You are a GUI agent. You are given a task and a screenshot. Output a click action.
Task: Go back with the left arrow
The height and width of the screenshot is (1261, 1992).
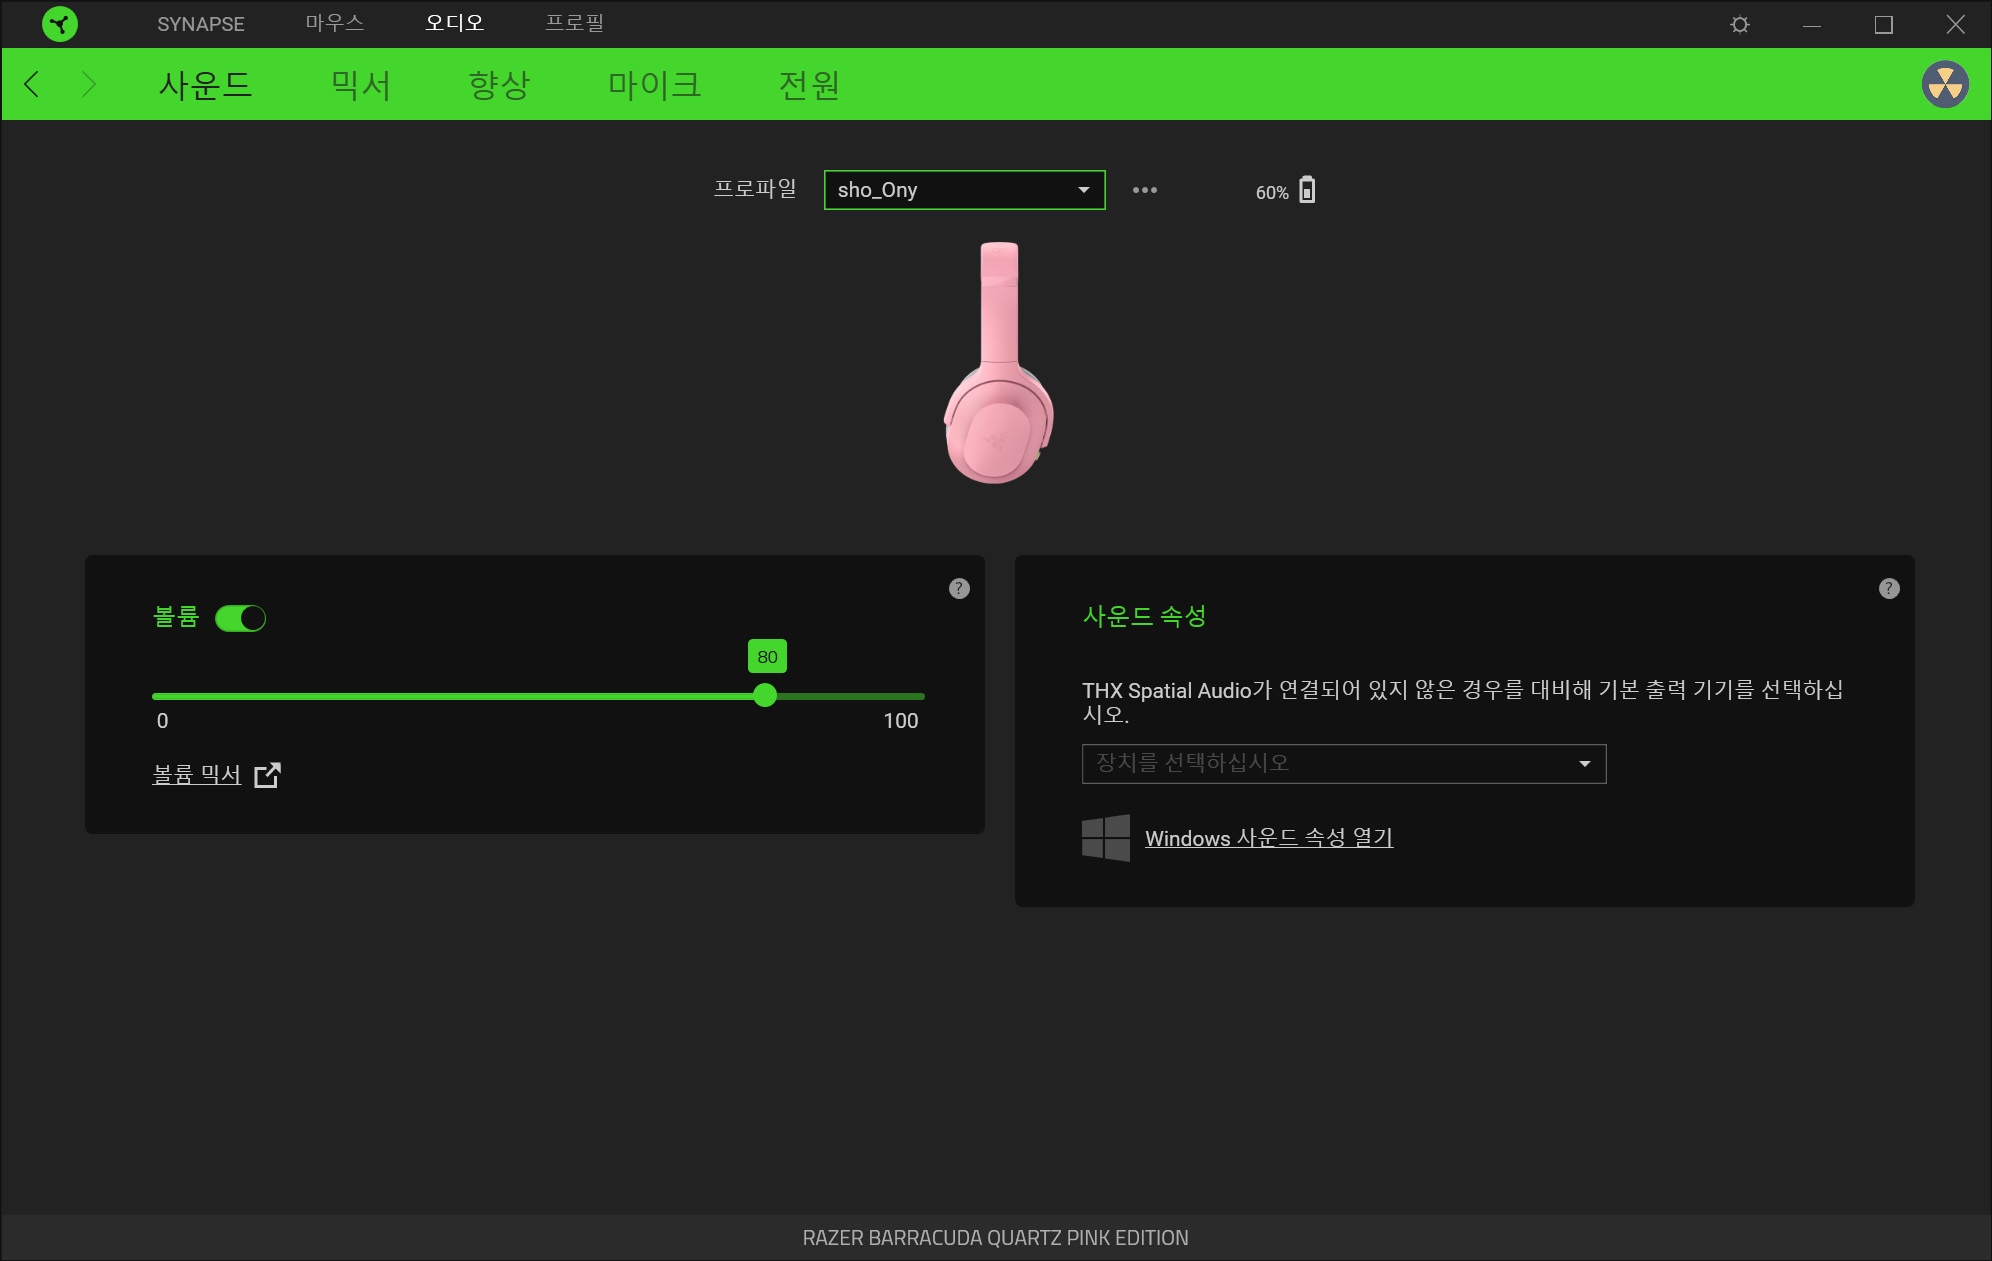(x=32, y=85)
